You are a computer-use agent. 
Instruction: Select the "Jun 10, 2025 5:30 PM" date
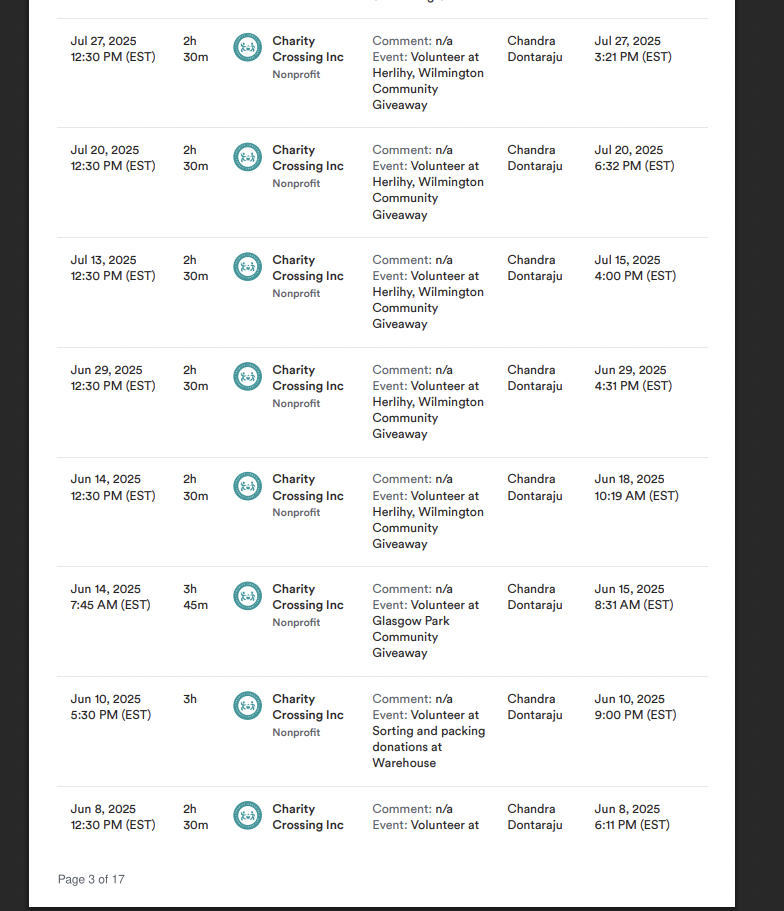point(110,707)
